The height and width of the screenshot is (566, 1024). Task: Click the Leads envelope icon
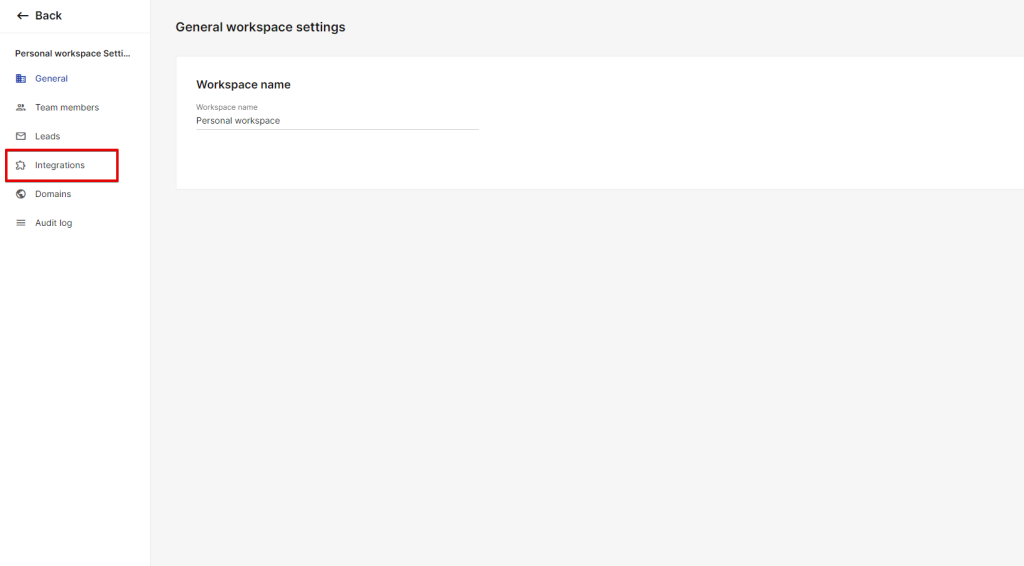click(21, 137)
